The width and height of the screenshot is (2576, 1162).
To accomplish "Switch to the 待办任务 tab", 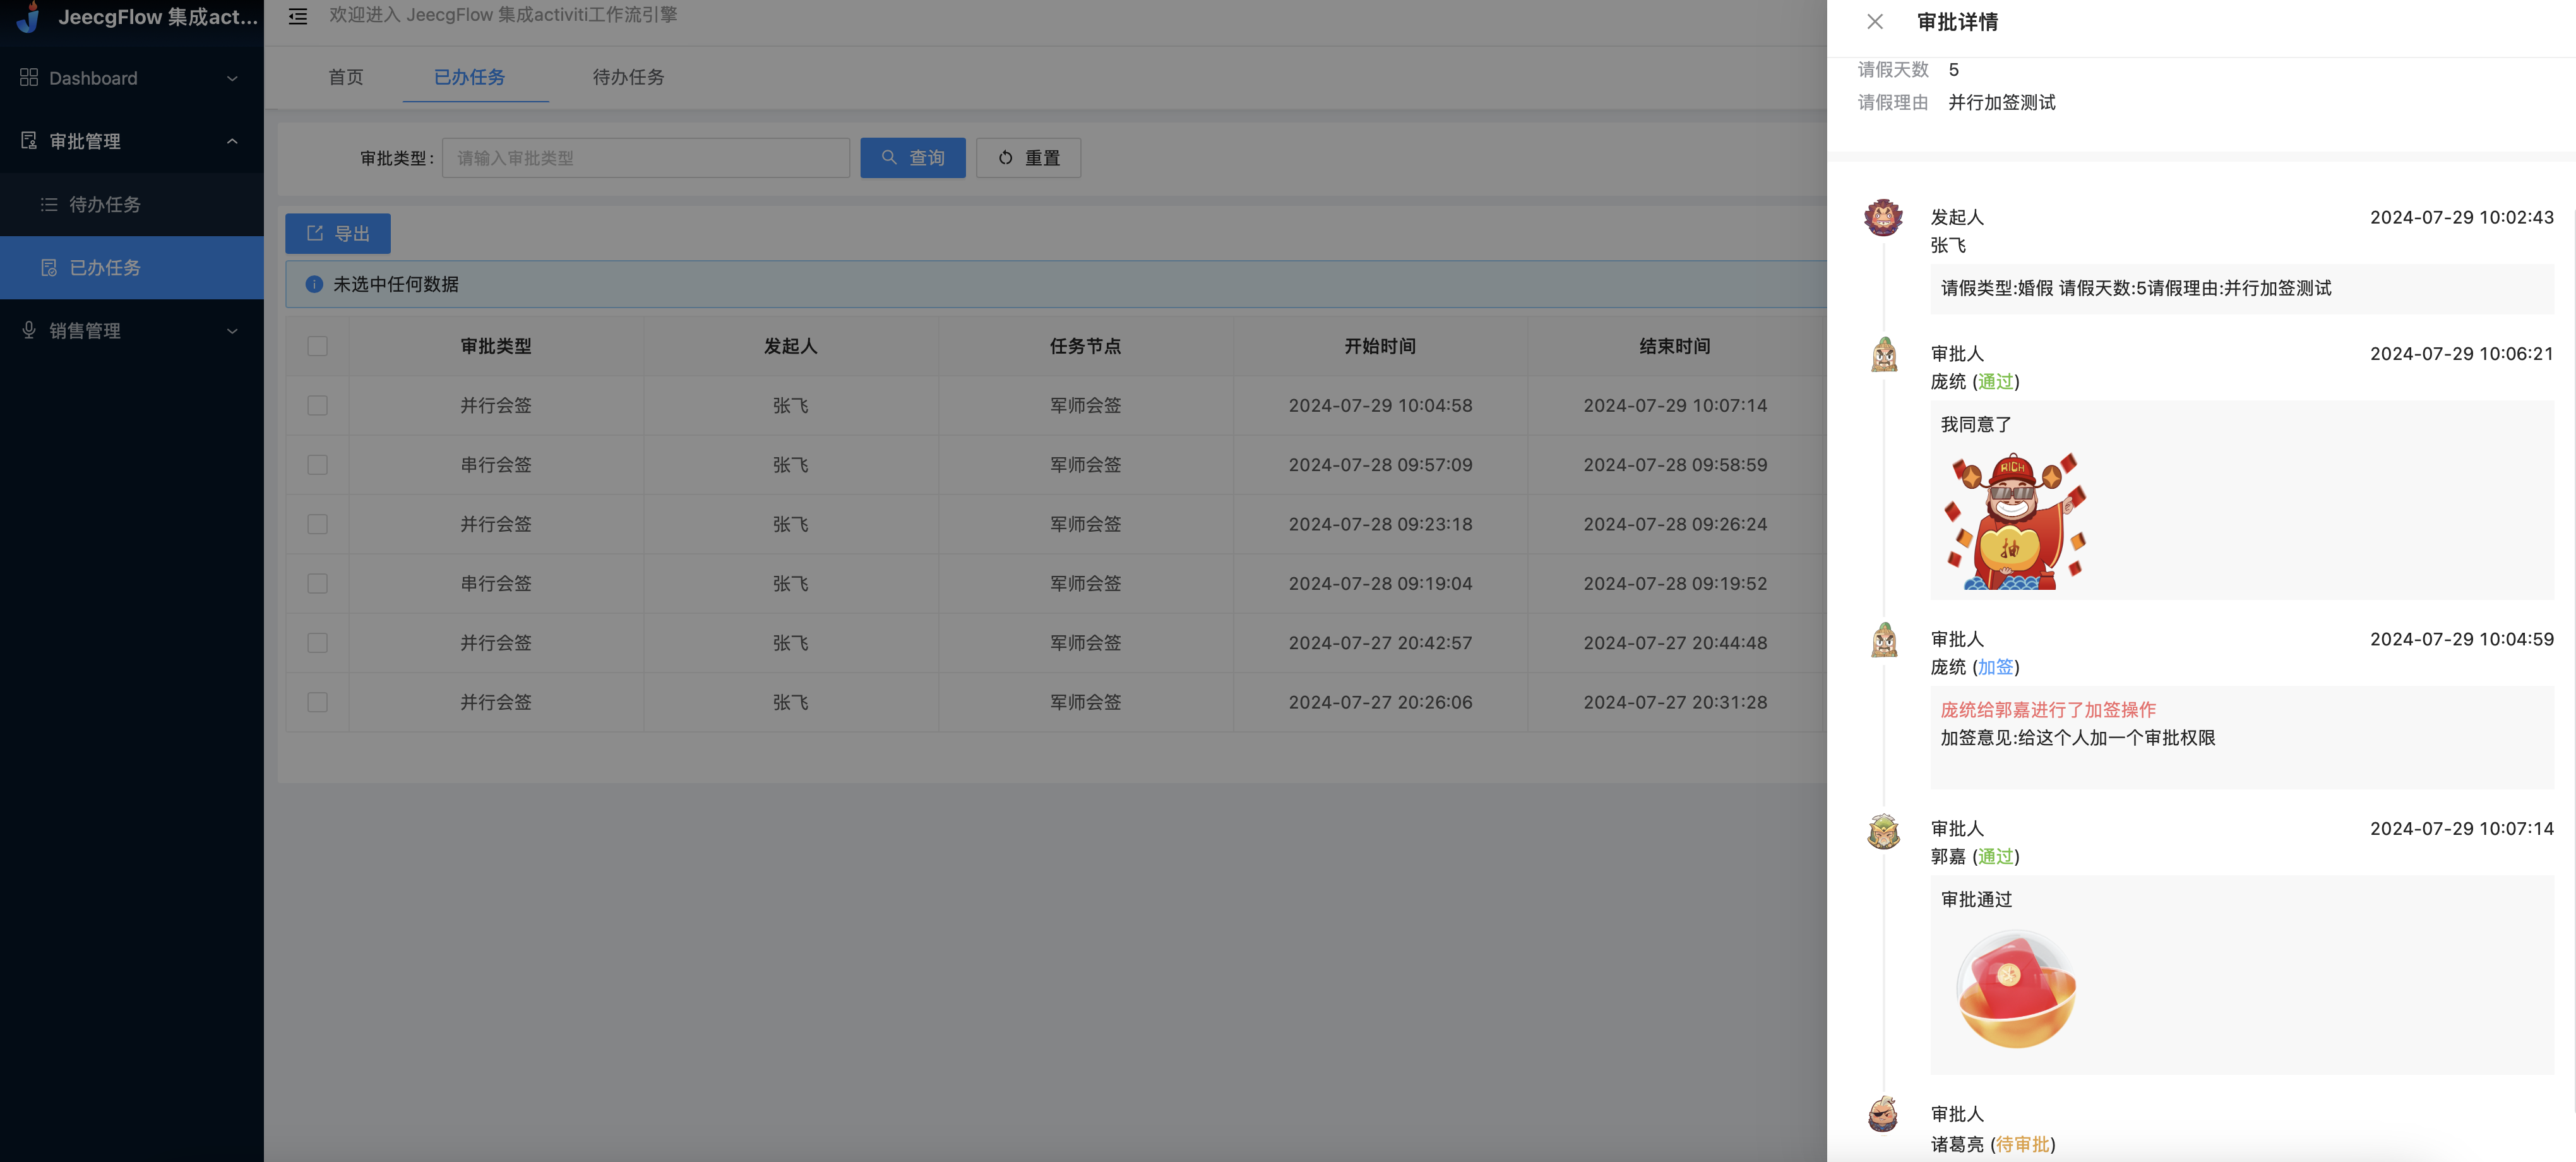I will 628,77.
